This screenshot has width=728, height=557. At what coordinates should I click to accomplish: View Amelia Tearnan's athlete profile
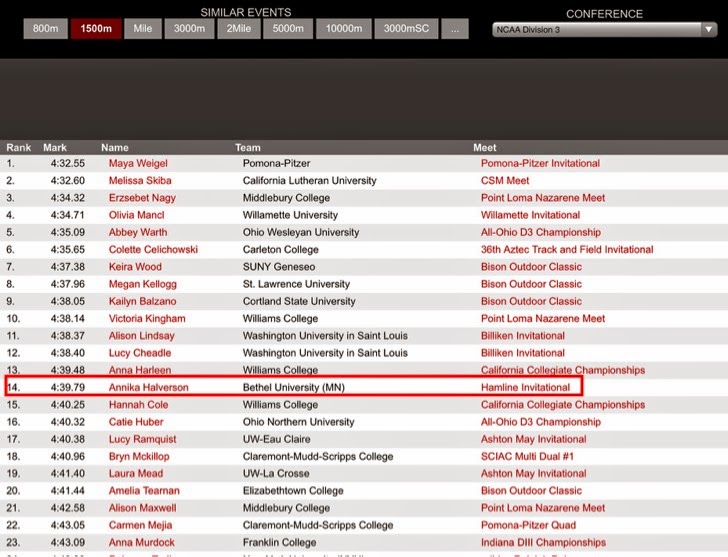point(144,491)
